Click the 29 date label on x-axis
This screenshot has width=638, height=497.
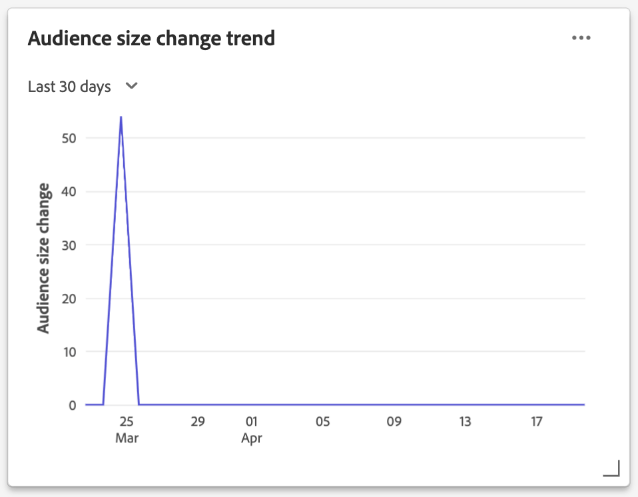click(x=198, y=422)
